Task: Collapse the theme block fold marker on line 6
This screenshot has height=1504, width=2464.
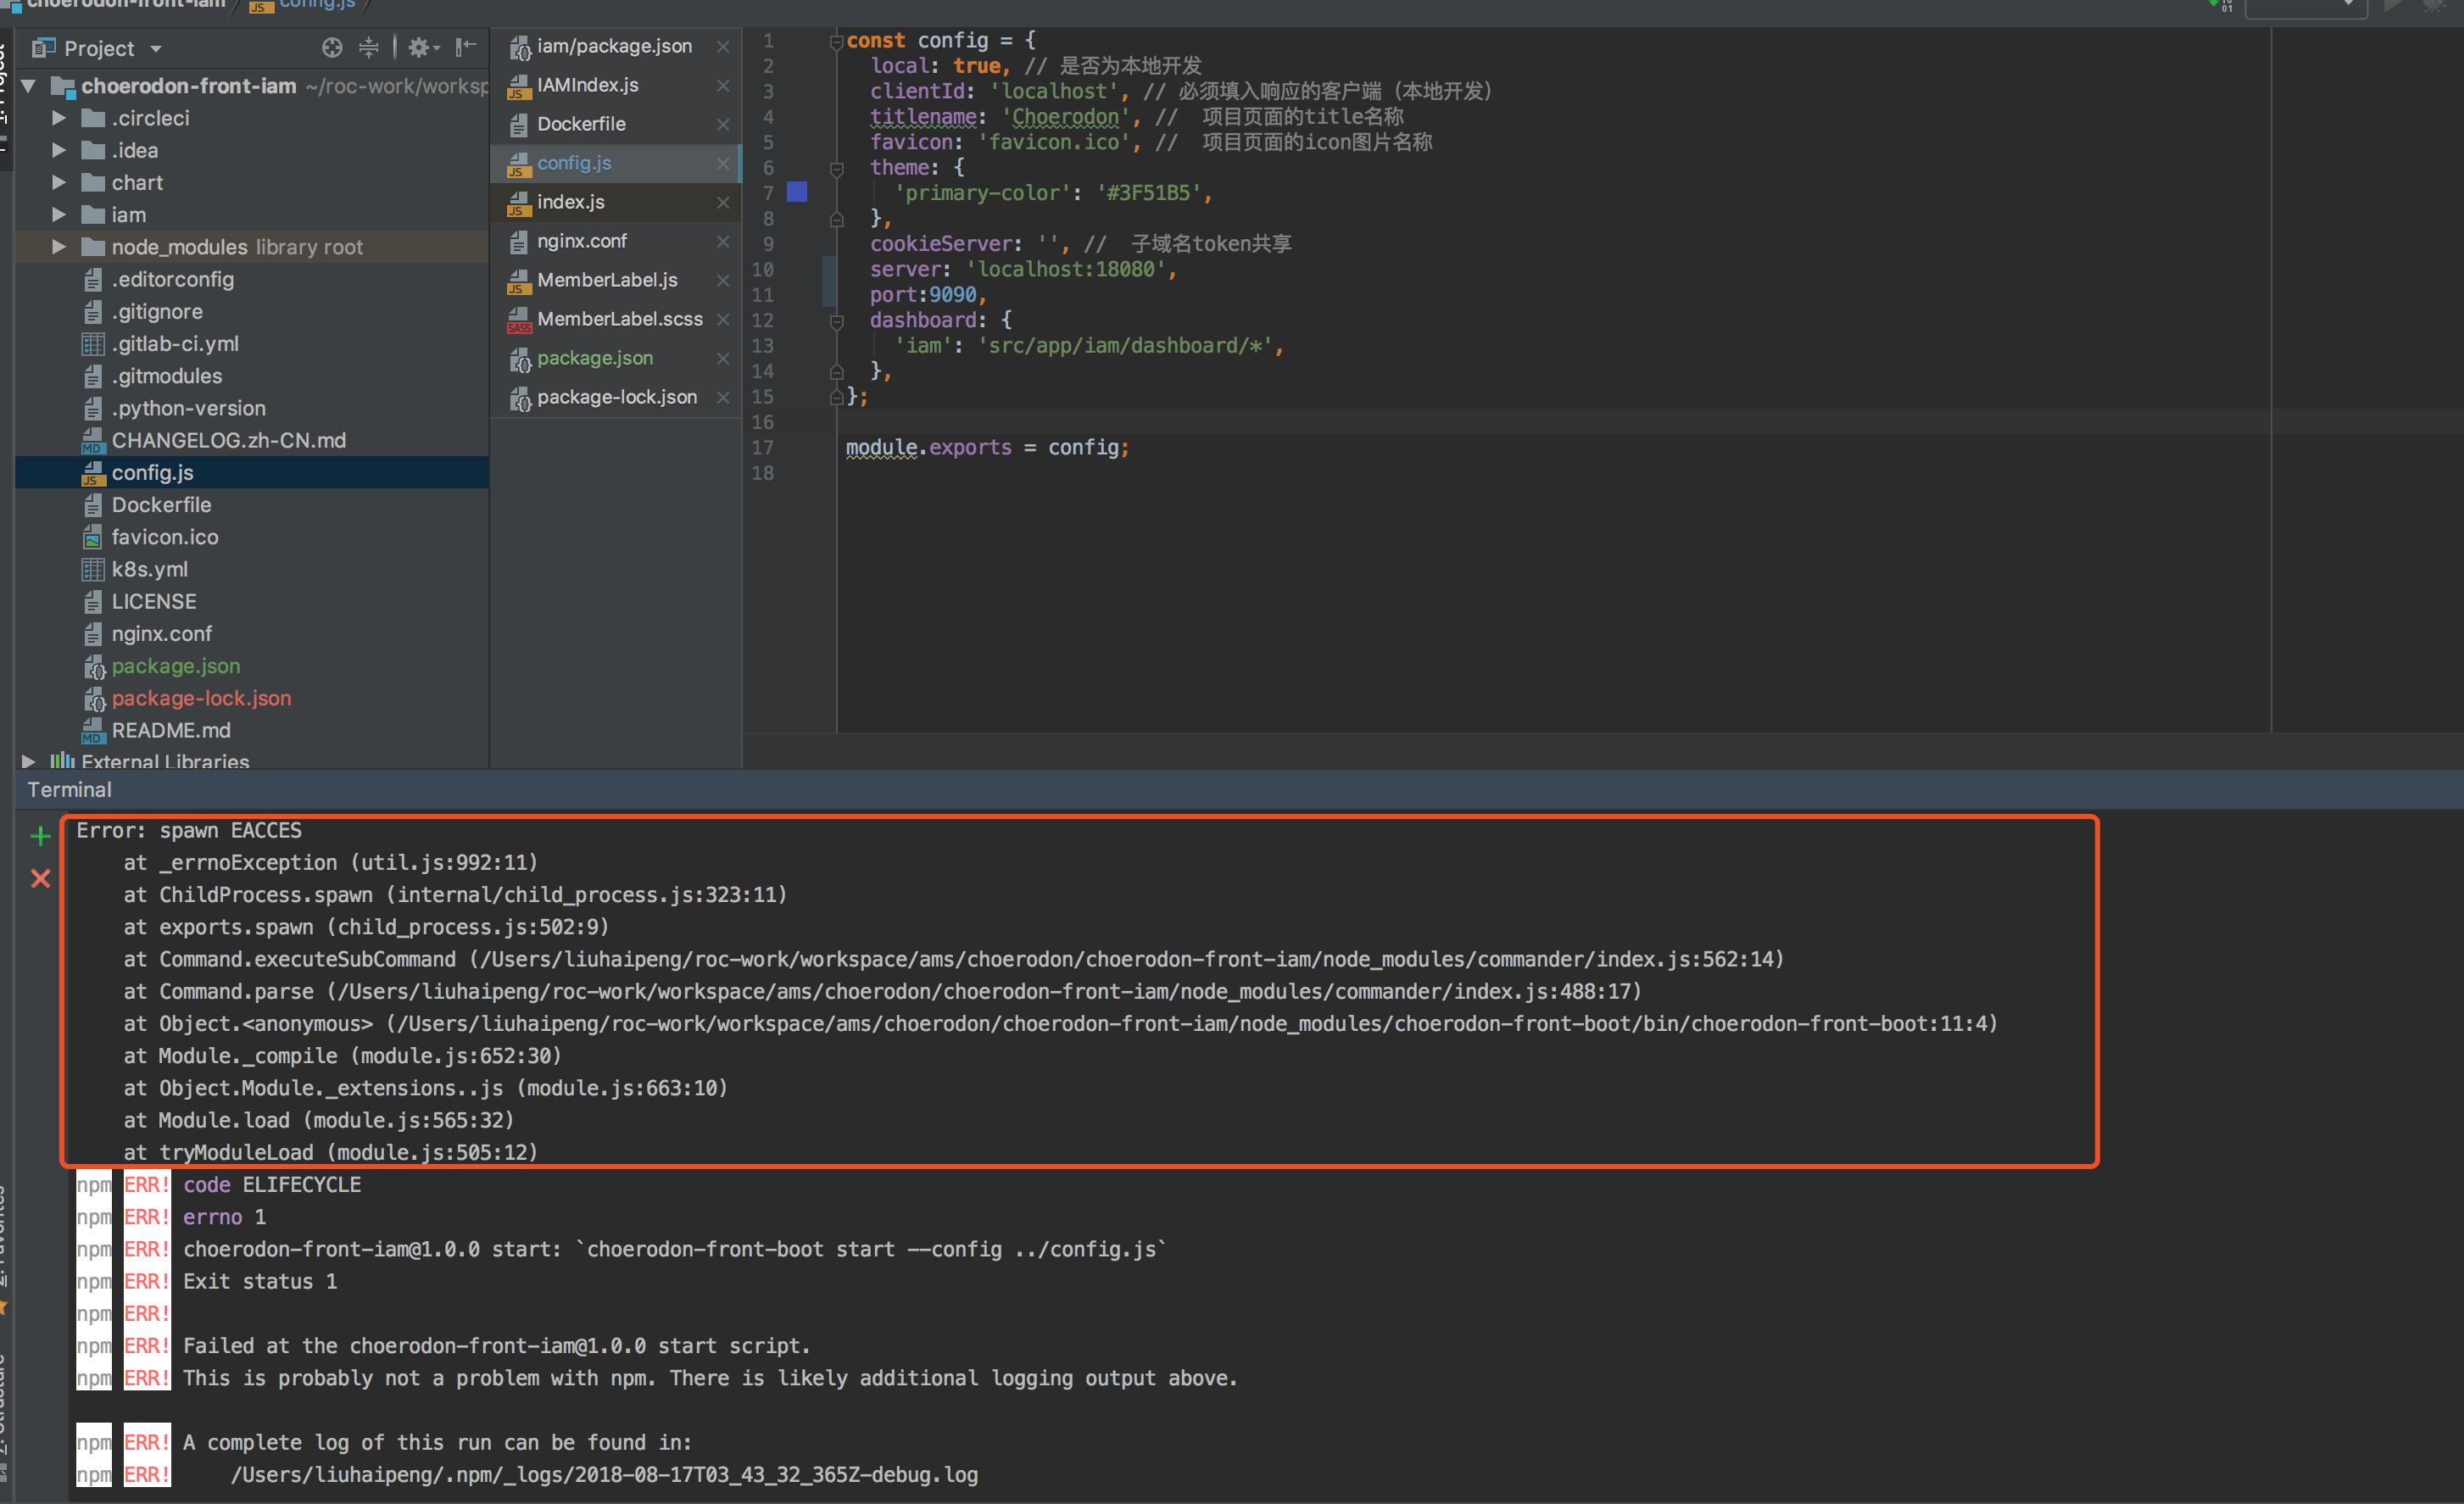Action: coord(837,168)
